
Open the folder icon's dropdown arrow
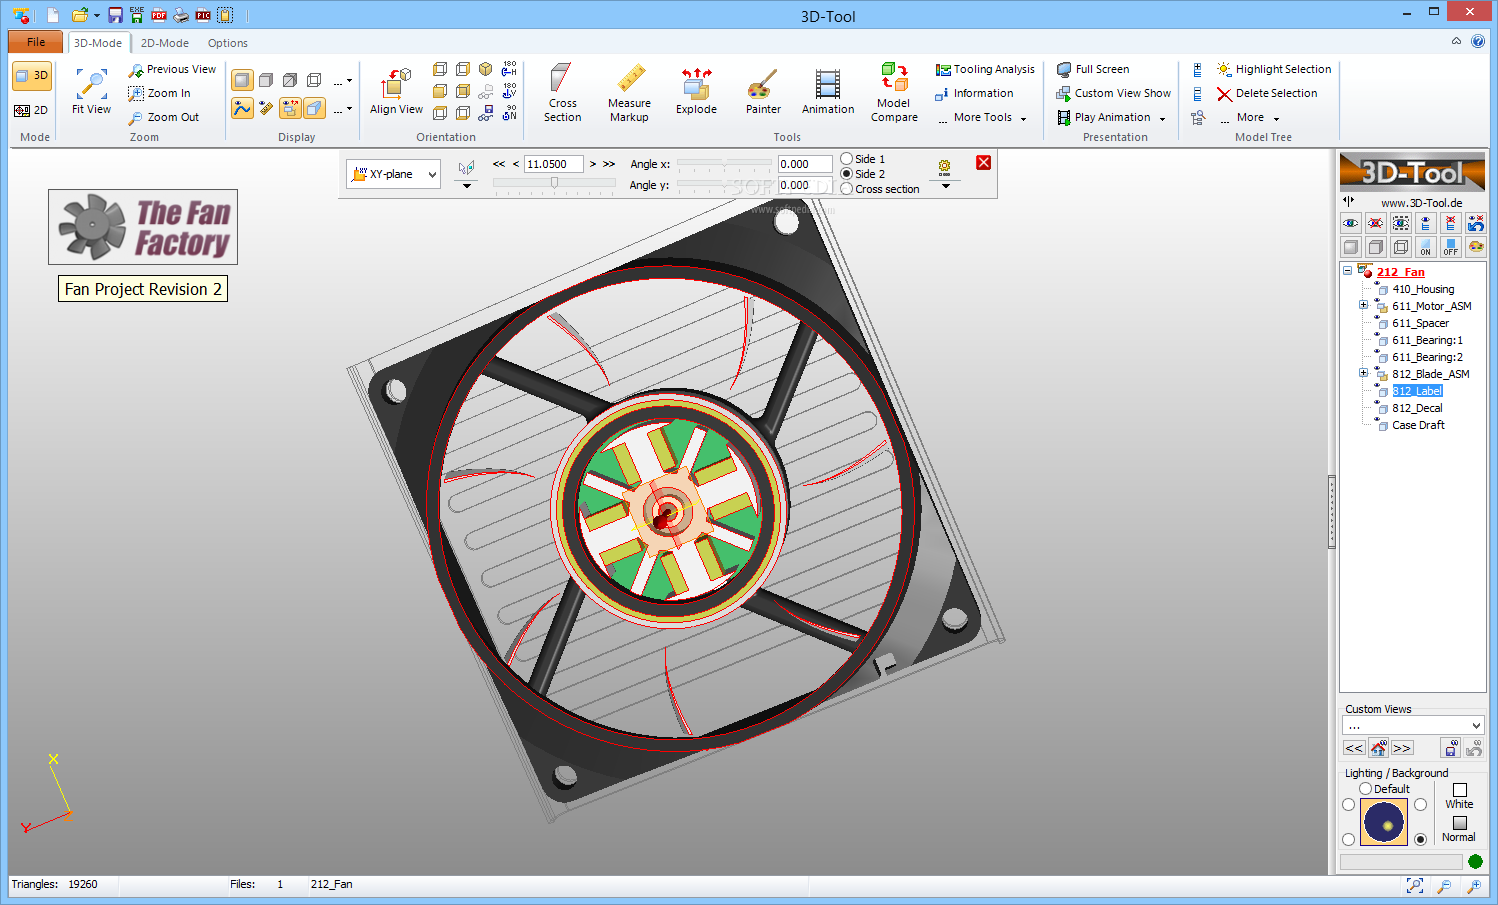(97, 16)
